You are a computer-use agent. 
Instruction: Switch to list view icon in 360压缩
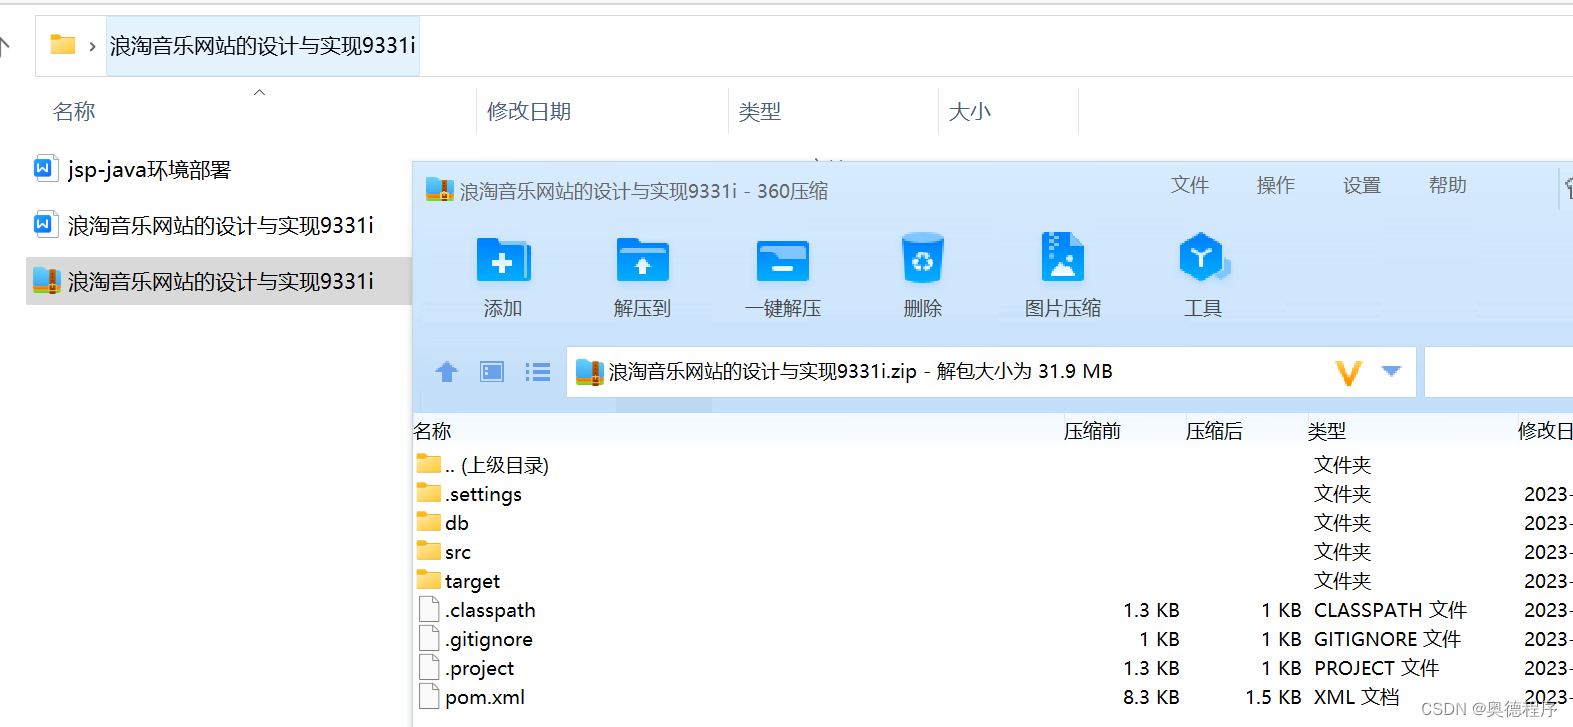click(538, 372)
